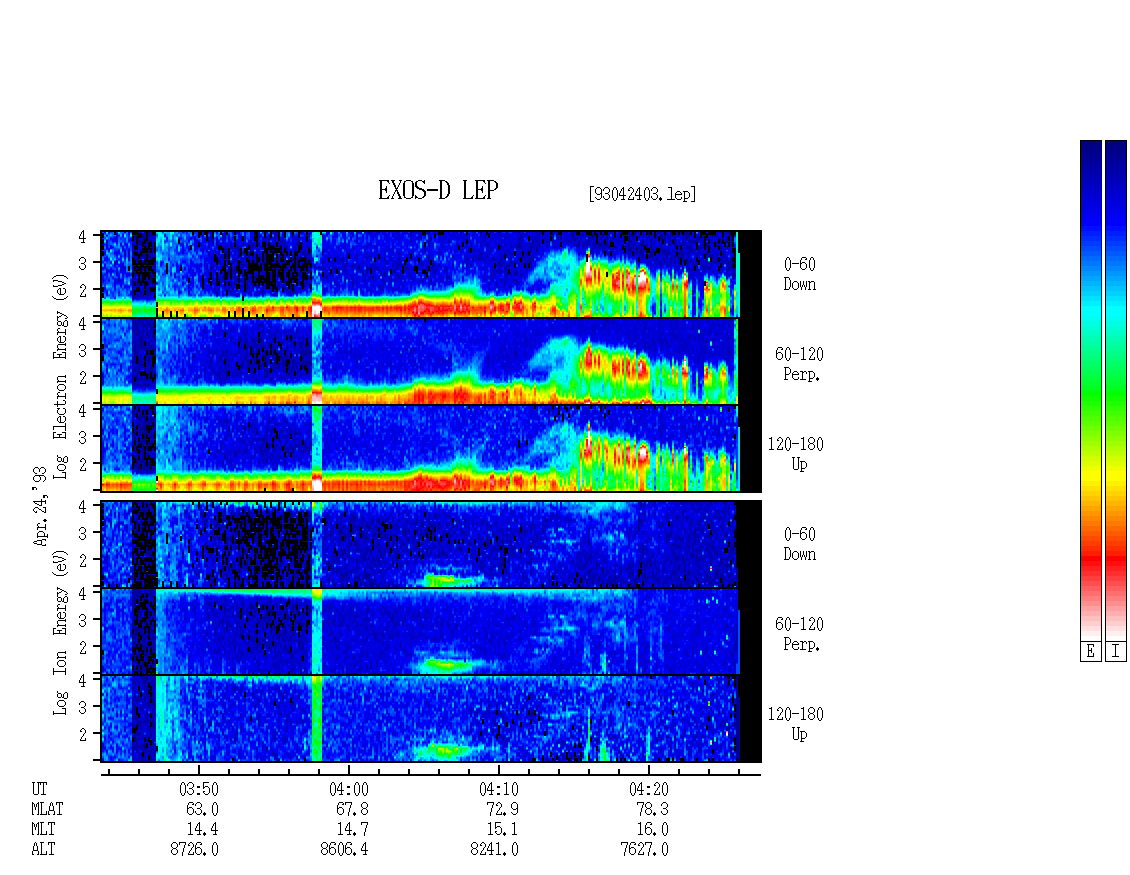Click the ion color scale bar above I
The image size is (1130, 875).
[1116, 390]
